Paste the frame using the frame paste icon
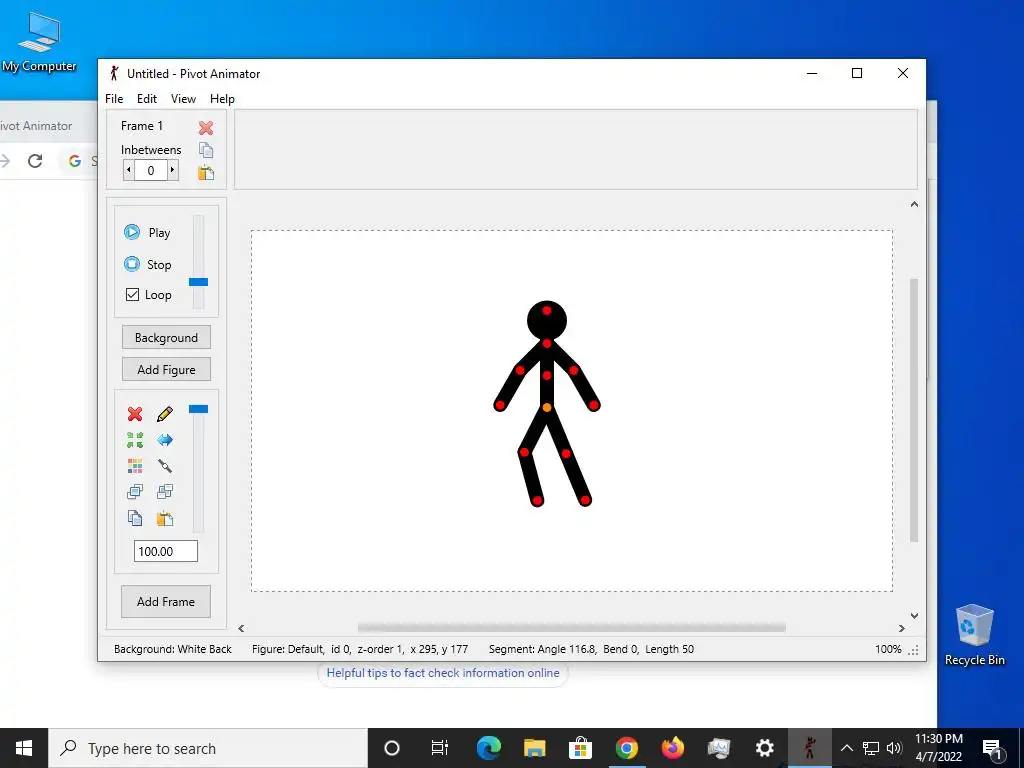Viewport: 1024px width, 768px height. click(206, 172)
